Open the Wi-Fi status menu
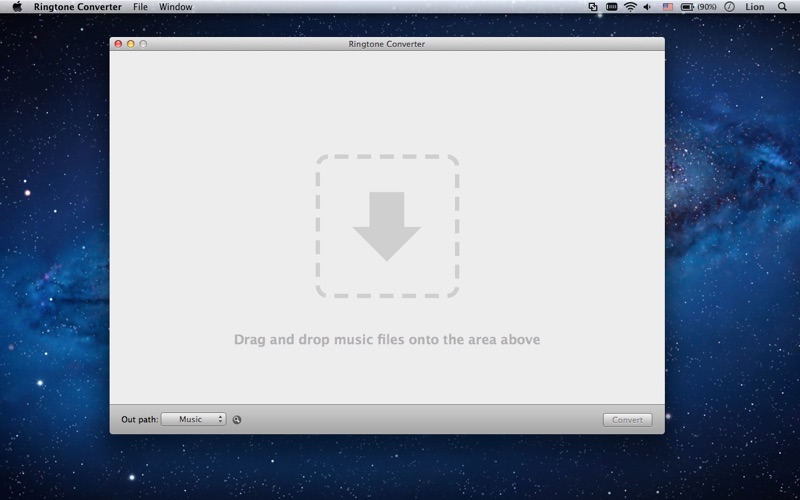The width and height of the screenshot is (800, 500). 631,7
